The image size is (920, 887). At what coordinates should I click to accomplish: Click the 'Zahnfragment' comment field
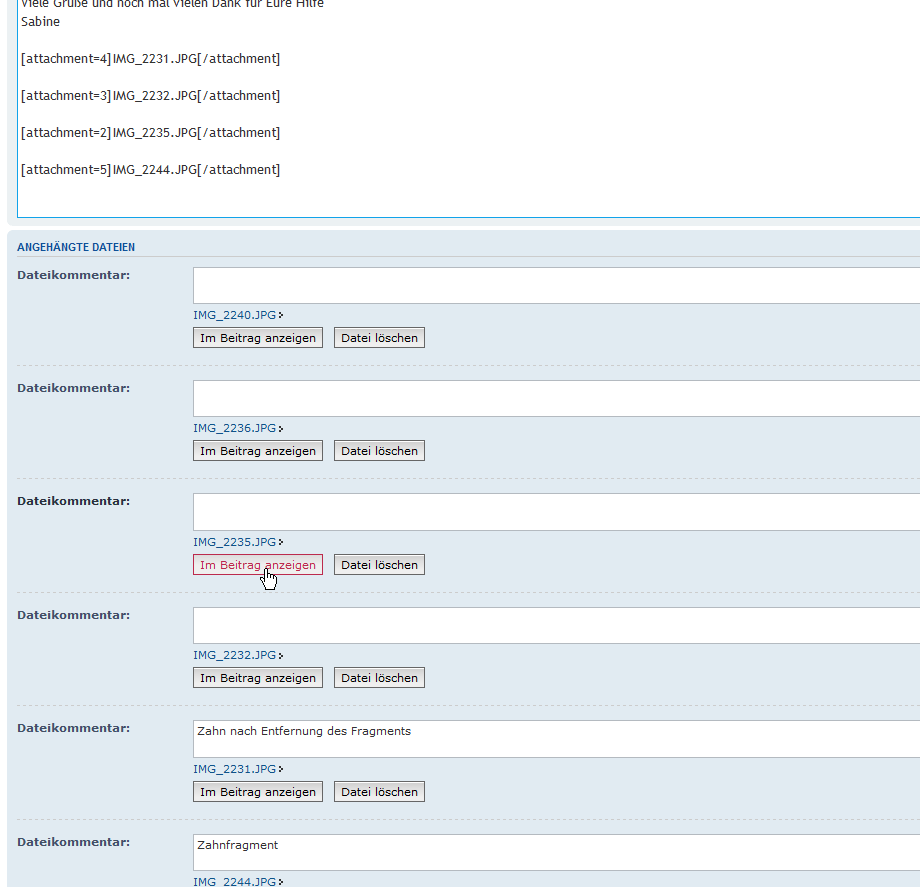tap(555, 853)
